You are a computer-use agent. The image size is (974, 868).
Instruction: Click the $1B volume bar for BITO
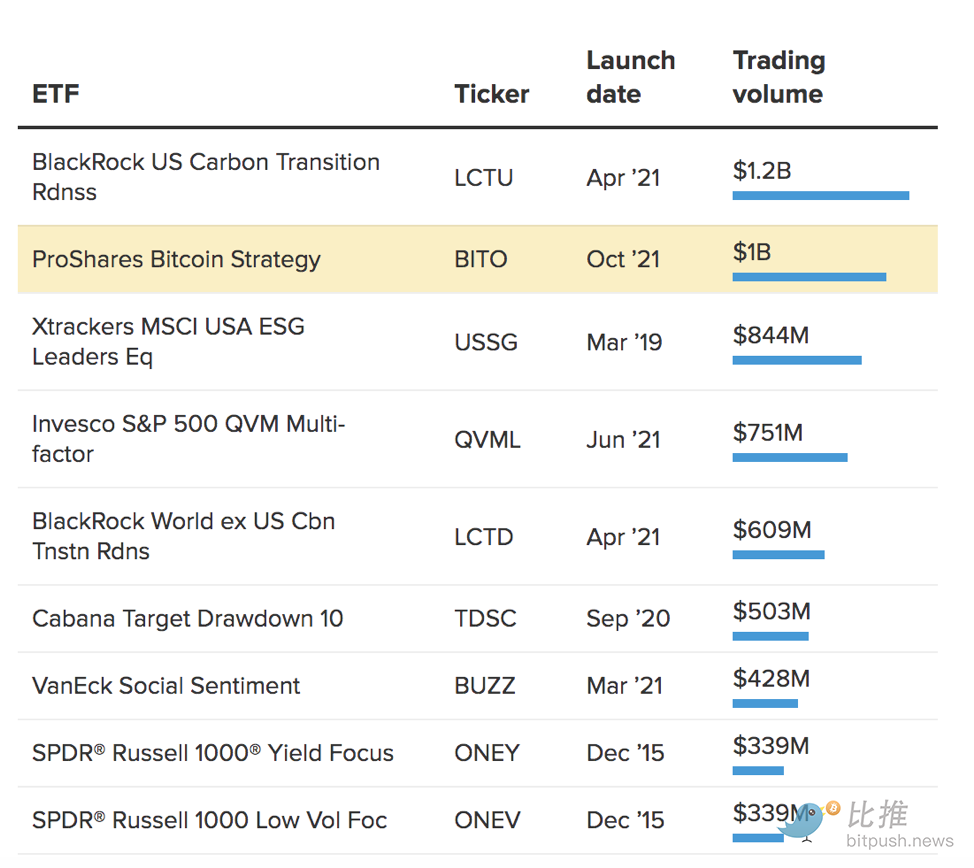pos(808,277)
